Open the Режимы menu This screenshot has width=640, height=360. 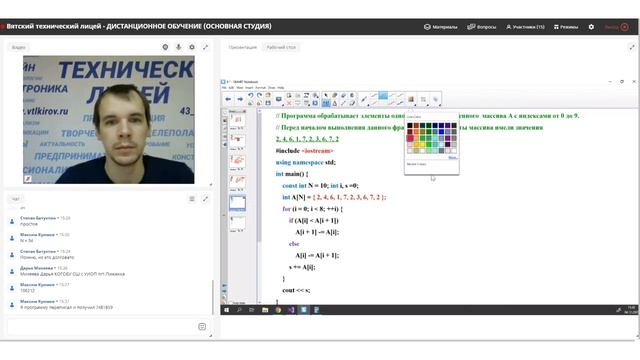pyautogui.click(x=566, y=27)
